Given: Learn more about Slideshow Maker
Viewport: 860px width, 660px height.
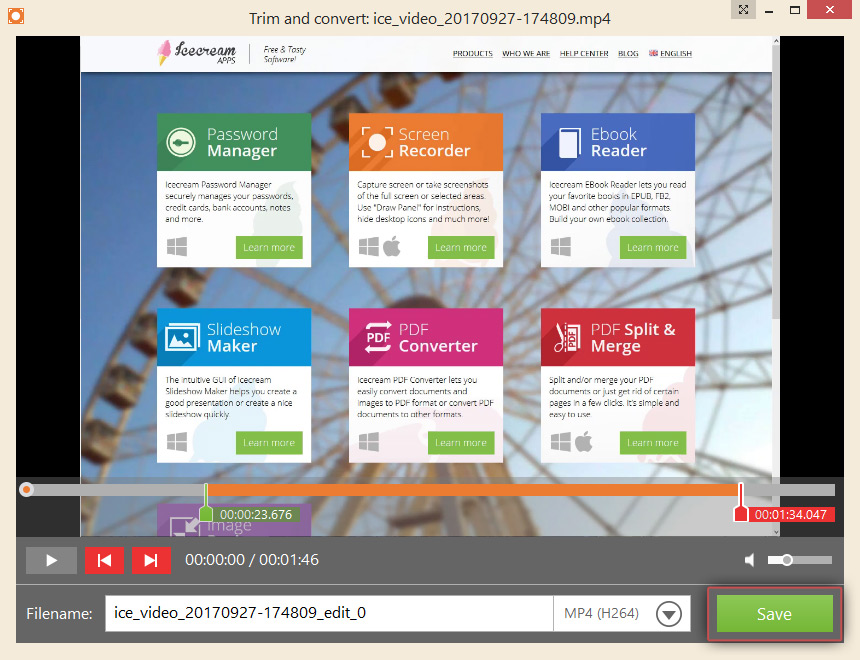Looking at the screenshot, I should click(269, 443).
